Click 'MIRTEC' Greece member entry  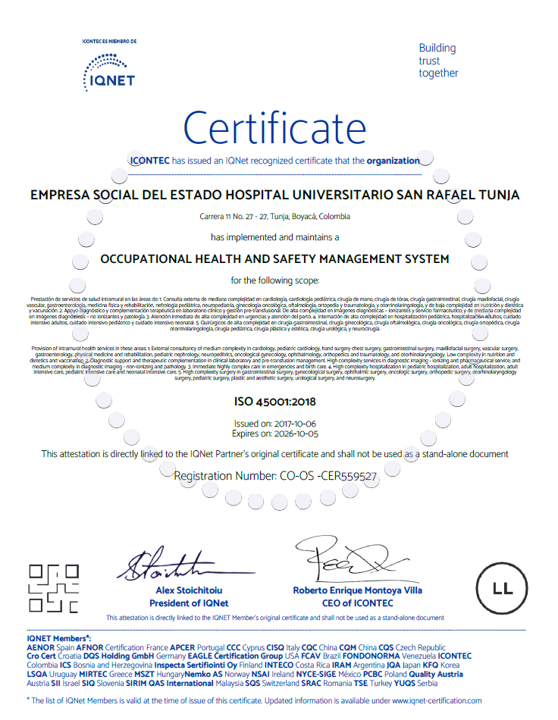coord(106,674)
